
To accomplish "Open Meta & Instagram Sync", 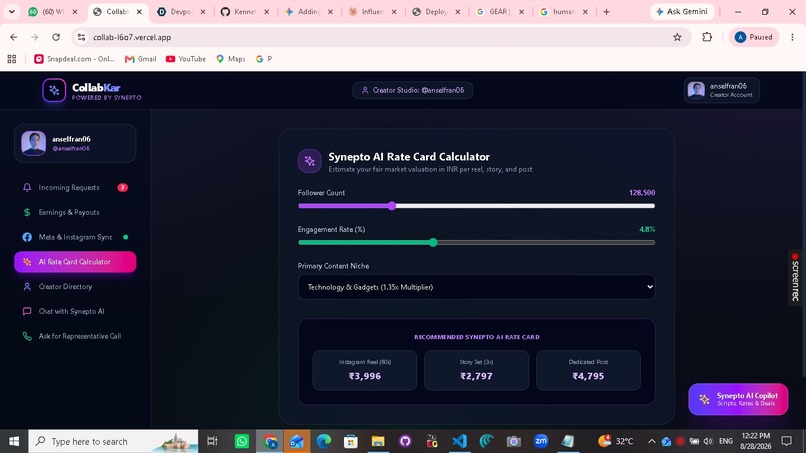I will (75, 237).
